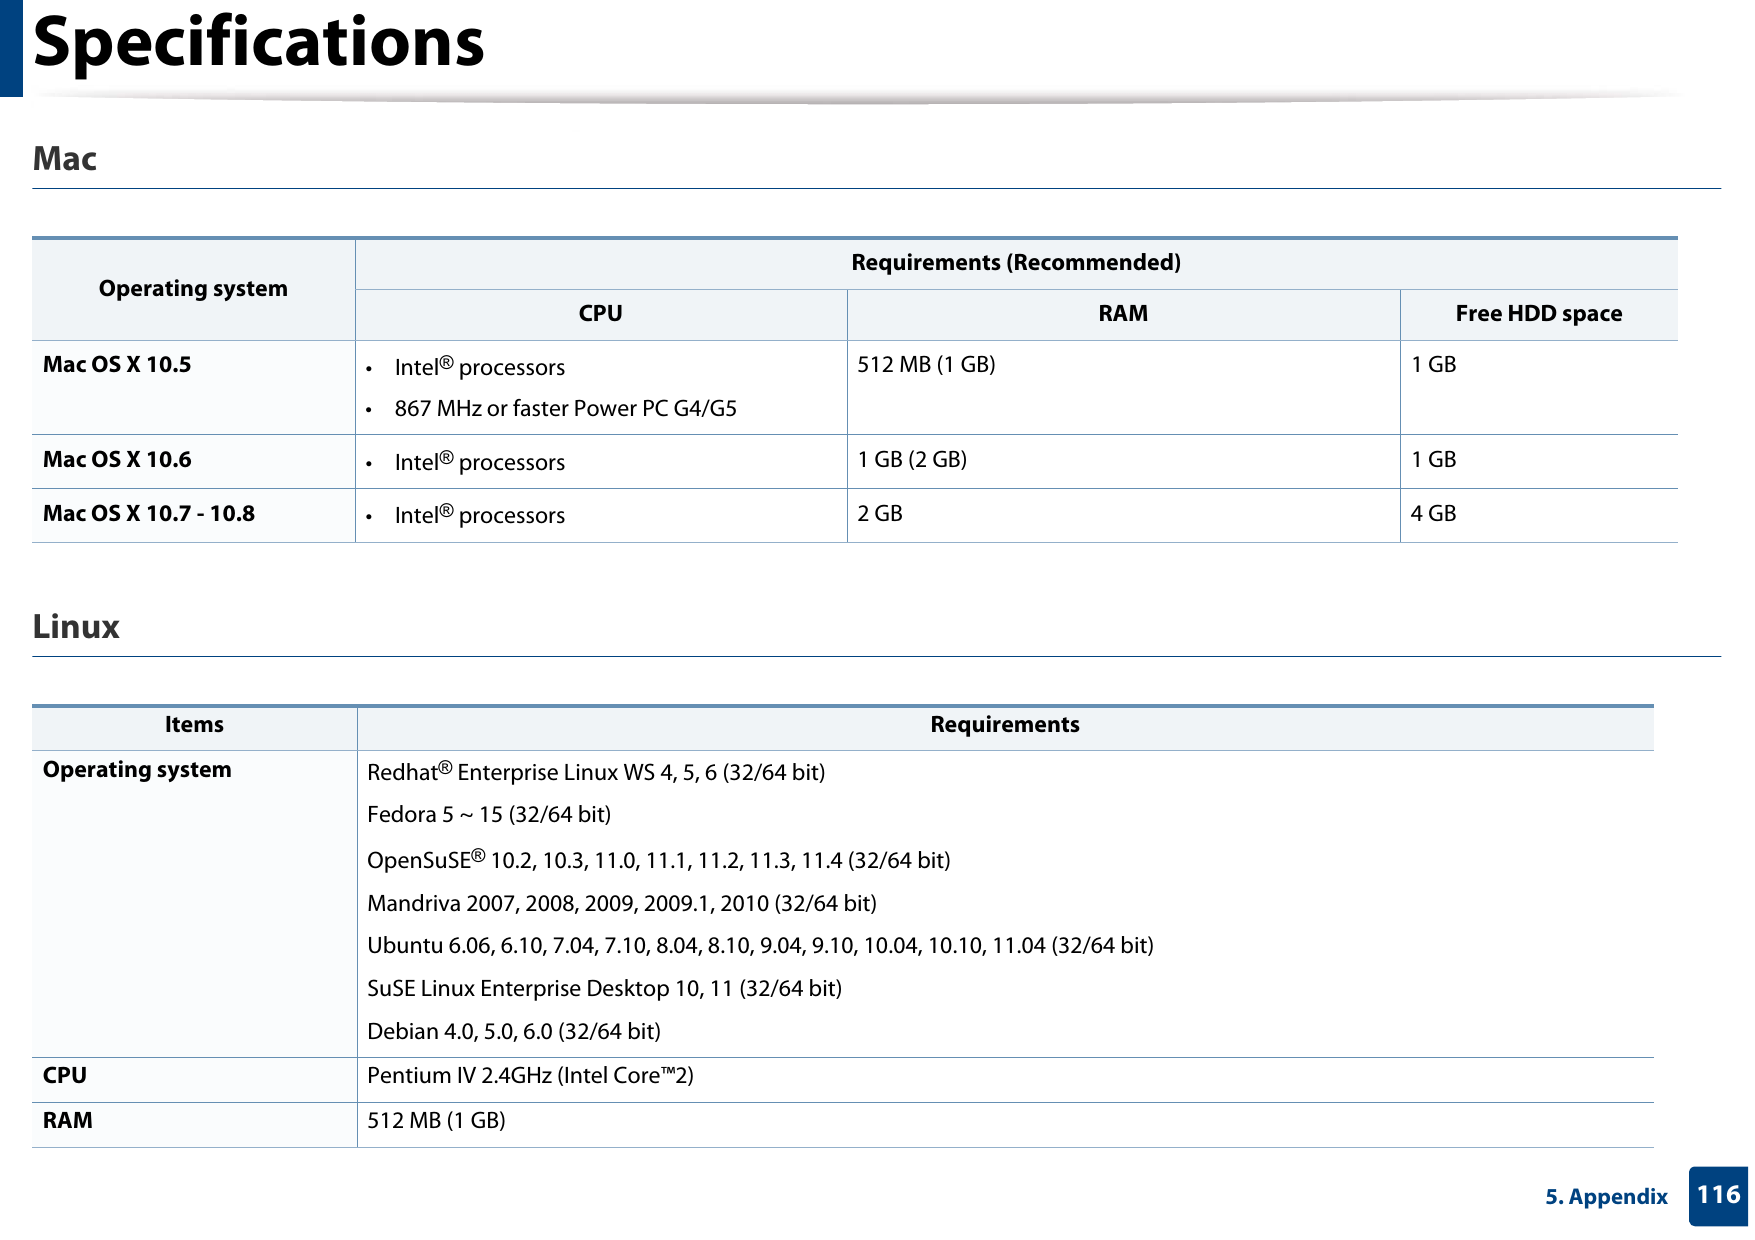Click the Pentium IV 2.4GHz CPU requirement
1755x1240 pixels.
click(530, 1075)
